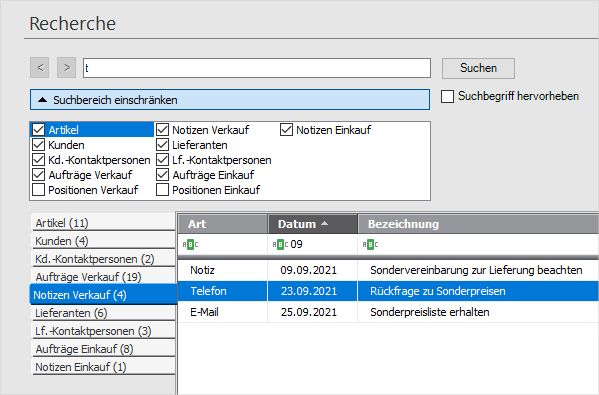Select the Notizen Verkauf (4) results tab
Screen dimensions: 599x395
[103, 295]
